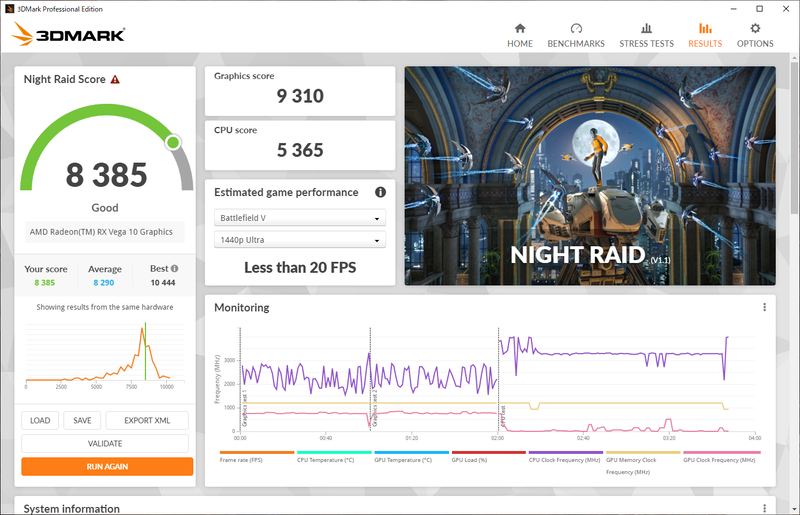This screenshot has height=515, width=800.
Task: Click the CPU score value 5 365
Action: (x=300, y=150)
